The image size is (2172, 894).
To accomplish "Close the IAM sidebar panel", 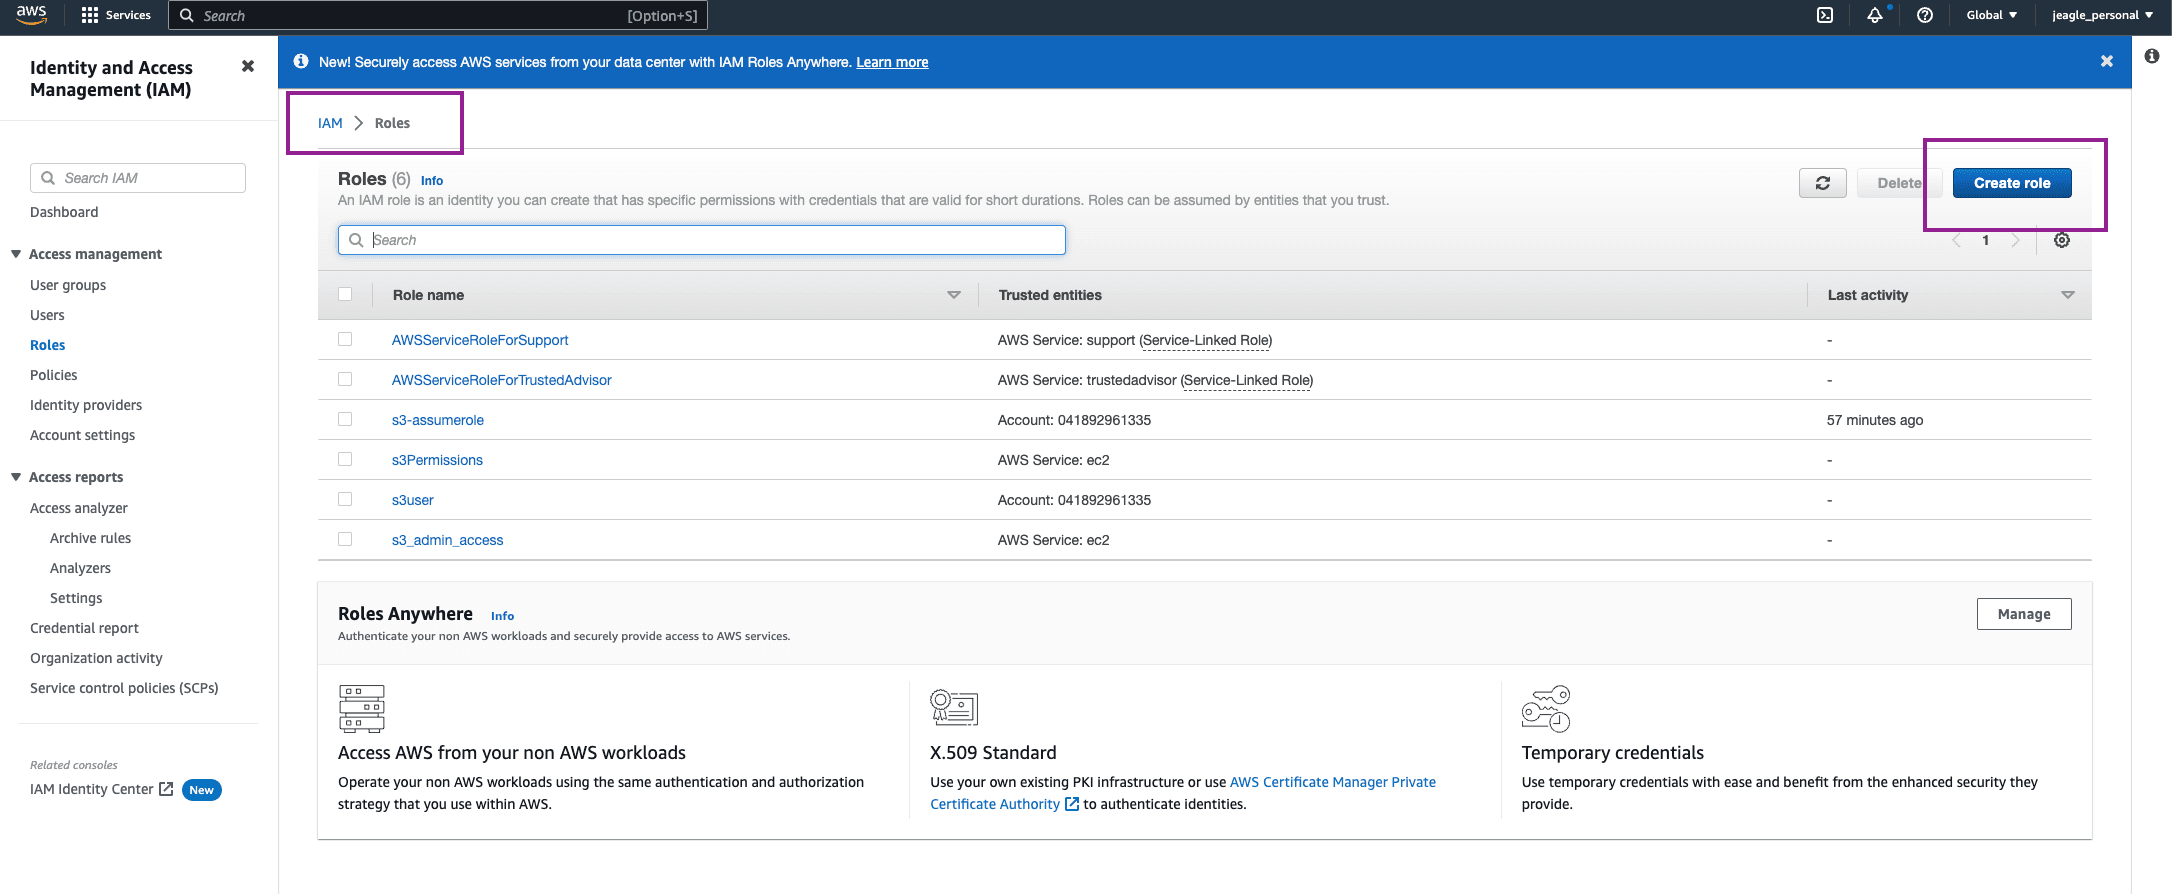I will (248, 66).
